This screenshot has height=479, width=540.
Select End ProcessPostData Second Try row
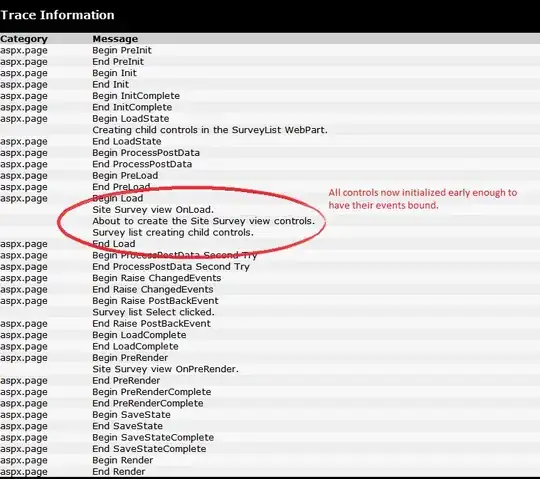[270, 267]
